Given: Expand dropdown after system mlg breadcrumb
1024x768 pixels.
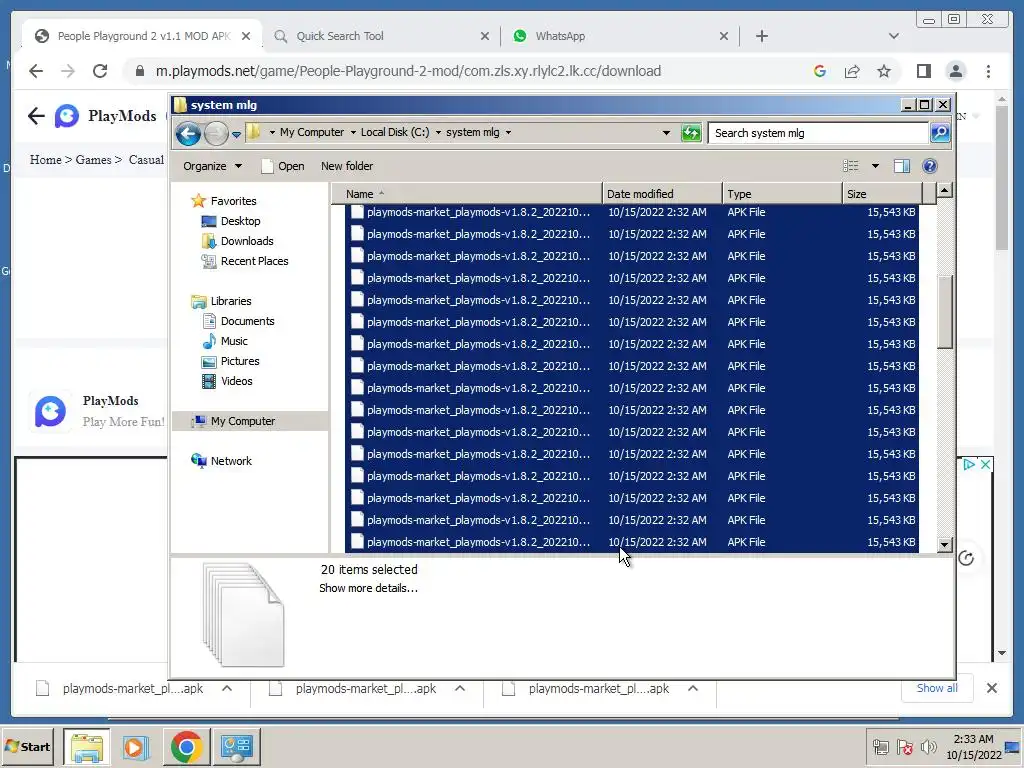Looking at the screenshot, I should coord(508,133).
